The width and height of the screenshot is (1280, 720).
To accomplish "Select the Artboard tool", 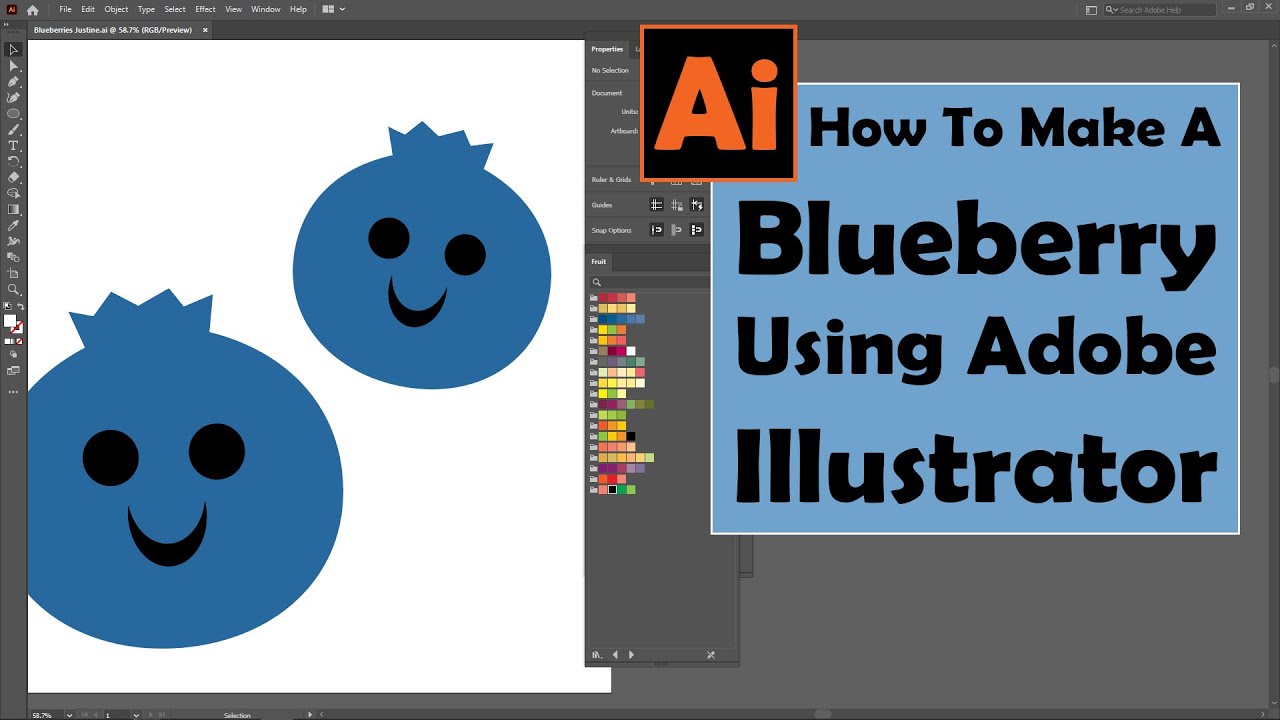I will click(x=14, y=273).
